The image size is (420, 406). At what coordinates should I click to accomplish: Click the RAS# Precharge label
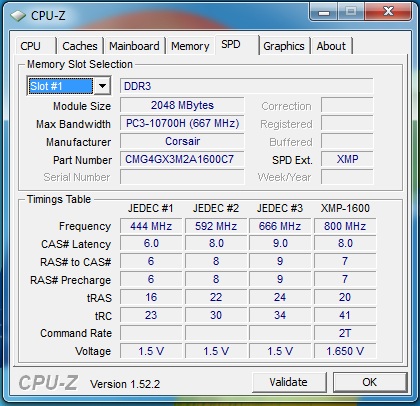click(x=70, y=280)
